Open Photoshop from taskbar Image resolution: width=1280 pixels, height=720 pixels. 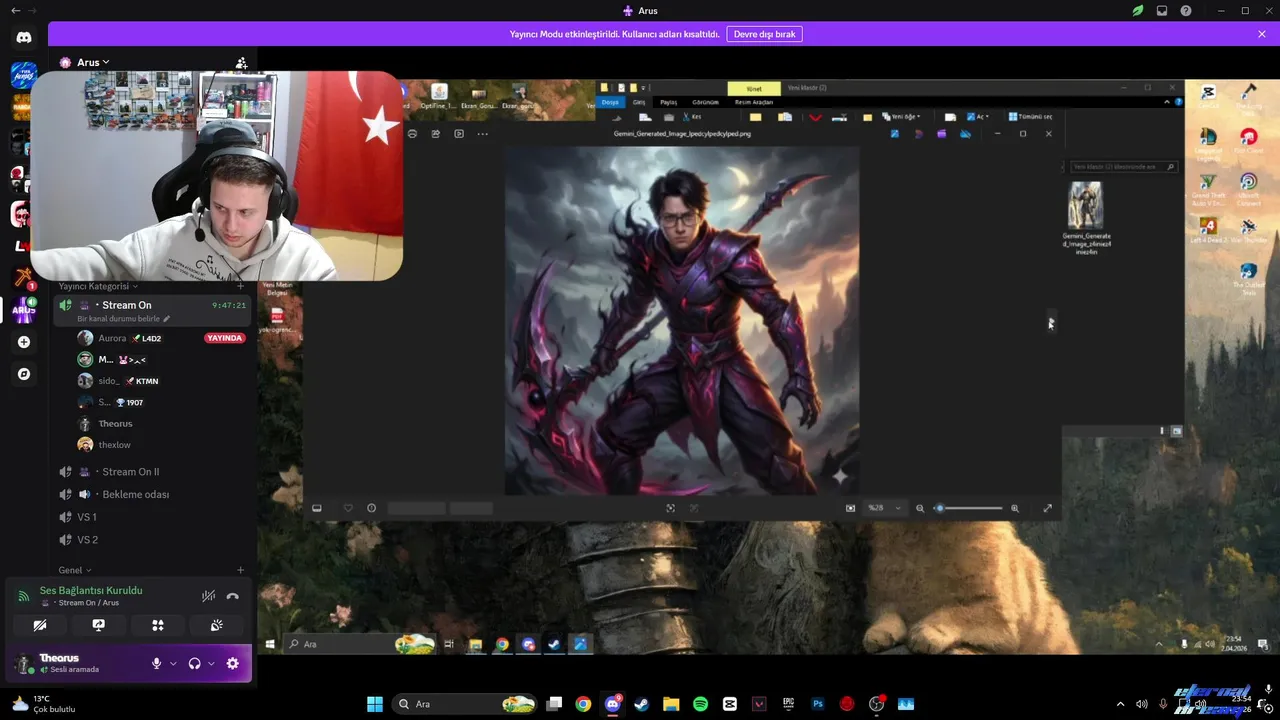[x=818, y=704]
